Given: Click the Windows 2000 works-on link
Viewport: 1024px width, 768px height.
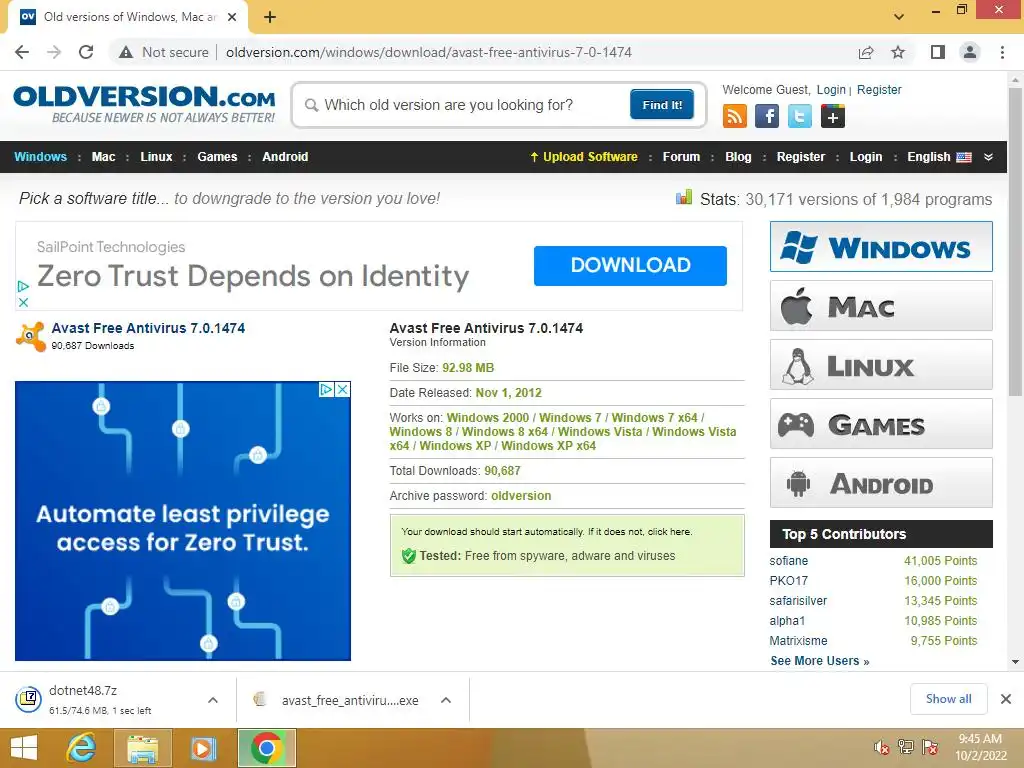Looking at the screenshot, I should (x=488, y=417).
